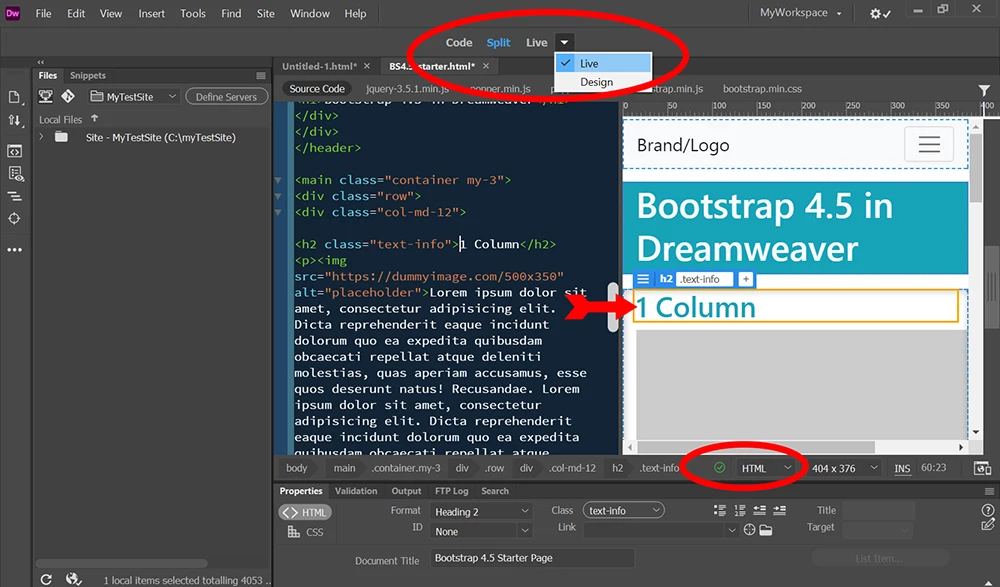
Task: Open the Class text-info dropdown
Action: (x=624, y=510)
